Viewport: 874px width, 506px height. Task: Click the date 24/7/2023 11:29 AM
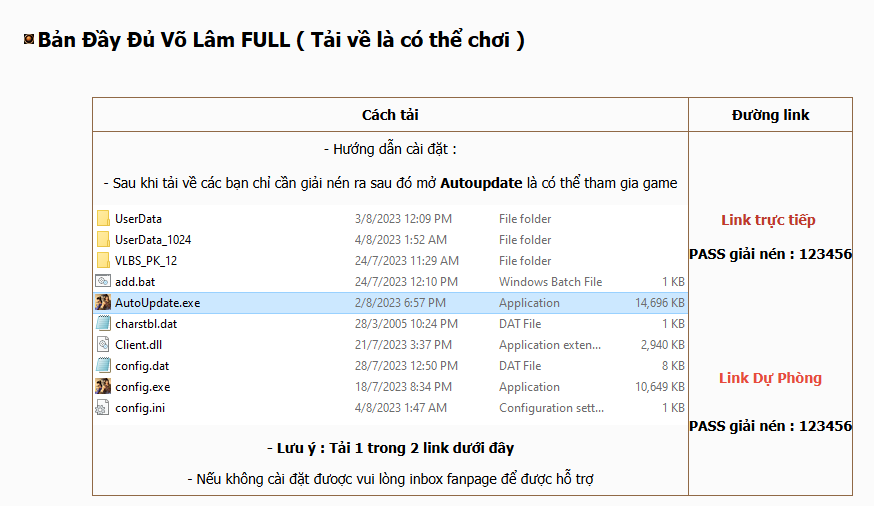coord(406,261)
